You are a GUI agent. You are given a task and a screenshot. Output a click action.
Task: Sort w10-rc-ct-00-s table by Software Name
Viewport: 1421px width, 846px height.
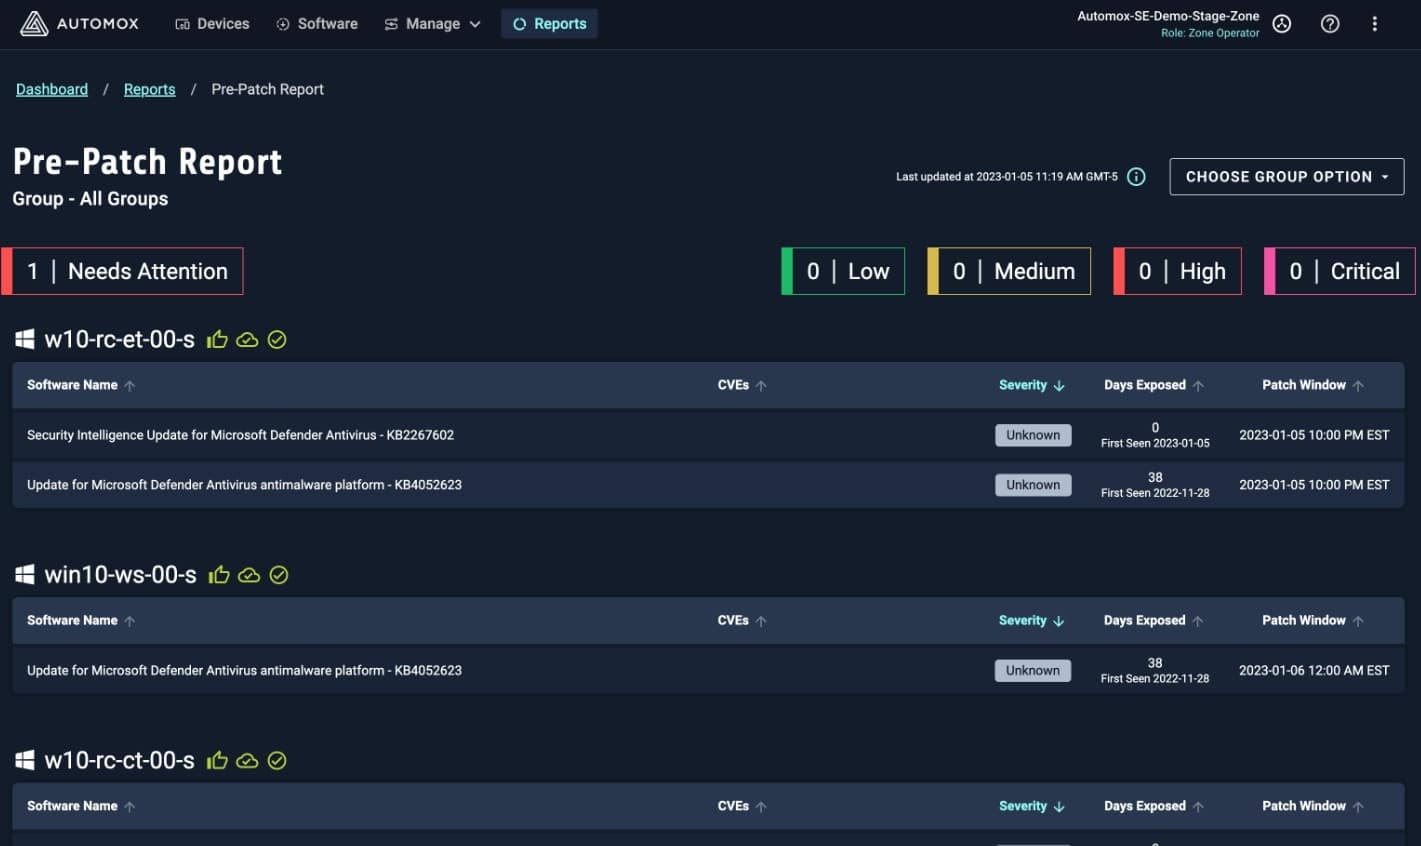[x=81, y=806]
